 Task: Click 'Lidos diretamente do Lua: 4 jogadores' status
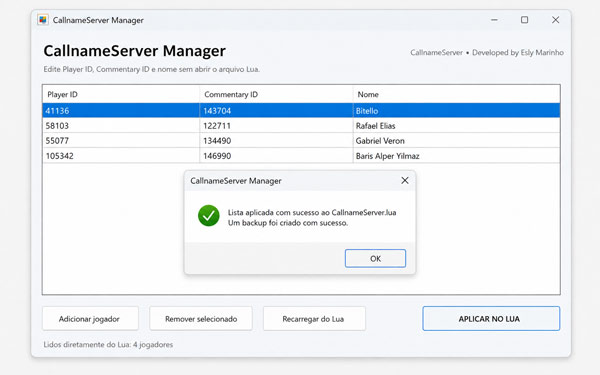(x=108, y=344)
